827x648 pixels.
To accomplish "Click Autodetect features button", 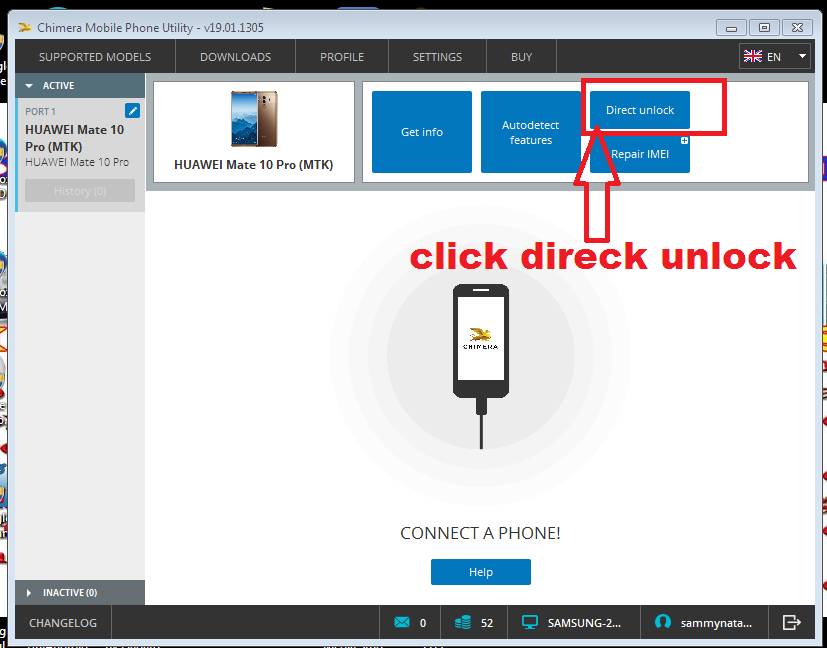I will 531,132.
